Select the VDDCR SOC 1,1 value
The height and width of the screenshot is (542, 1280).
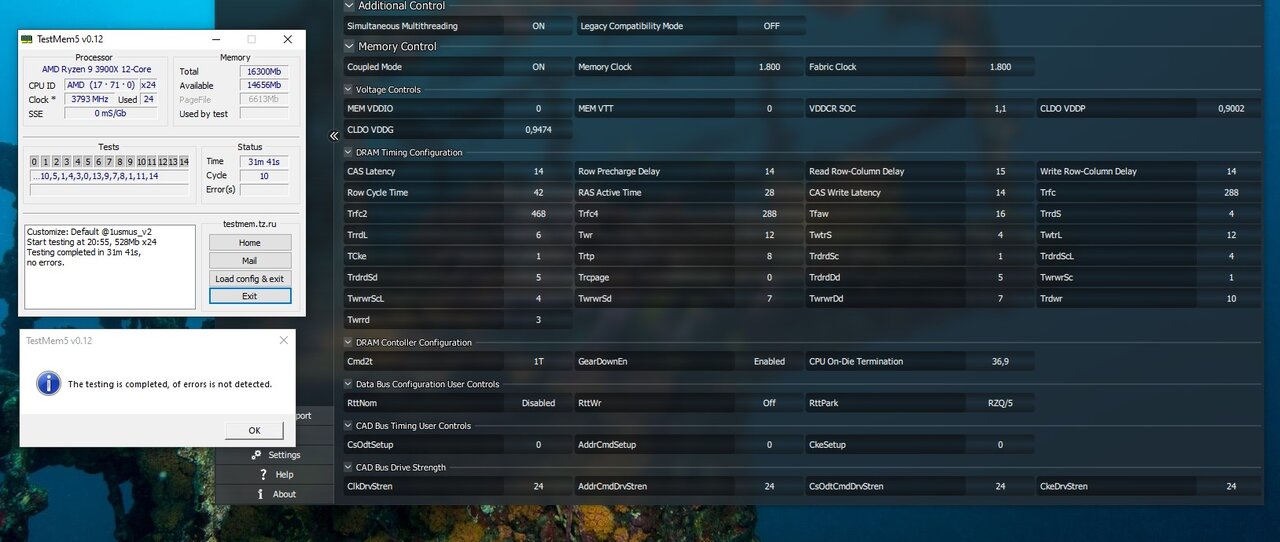pyautogui.click(x=1000, y=108)
